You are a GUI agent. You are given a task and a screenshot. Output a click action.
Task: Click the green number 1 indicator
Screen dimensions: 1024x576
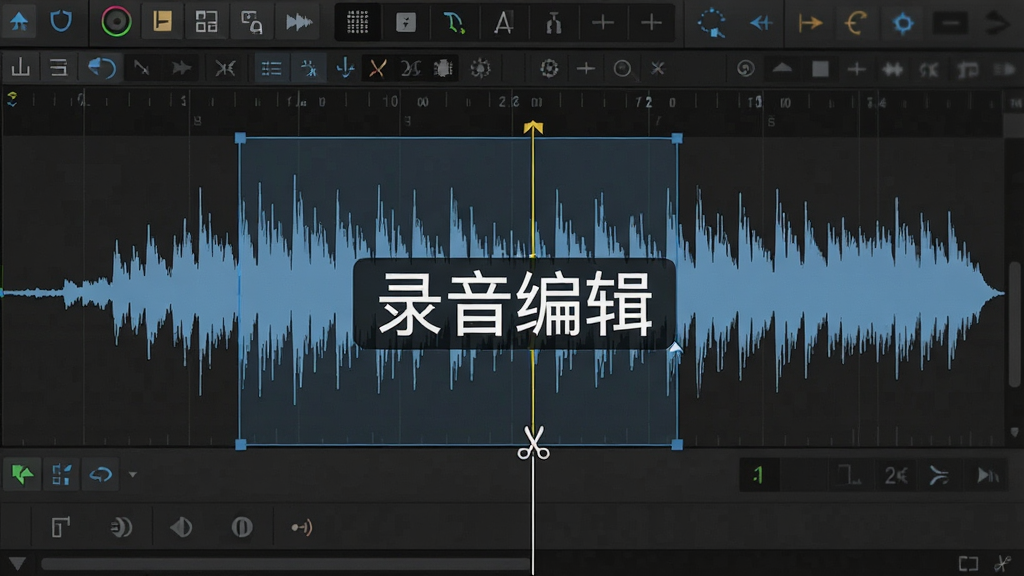[759, 475]
